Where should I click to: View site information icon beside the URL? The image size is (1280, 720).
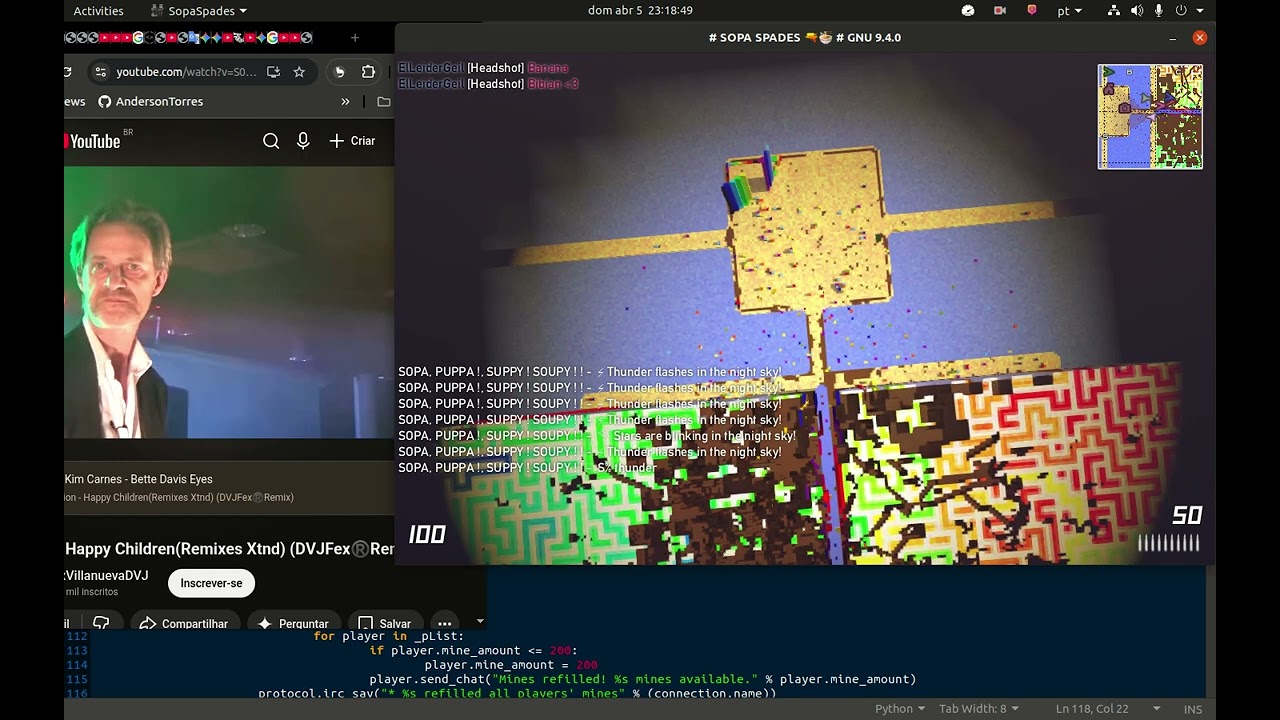[99, 72]
